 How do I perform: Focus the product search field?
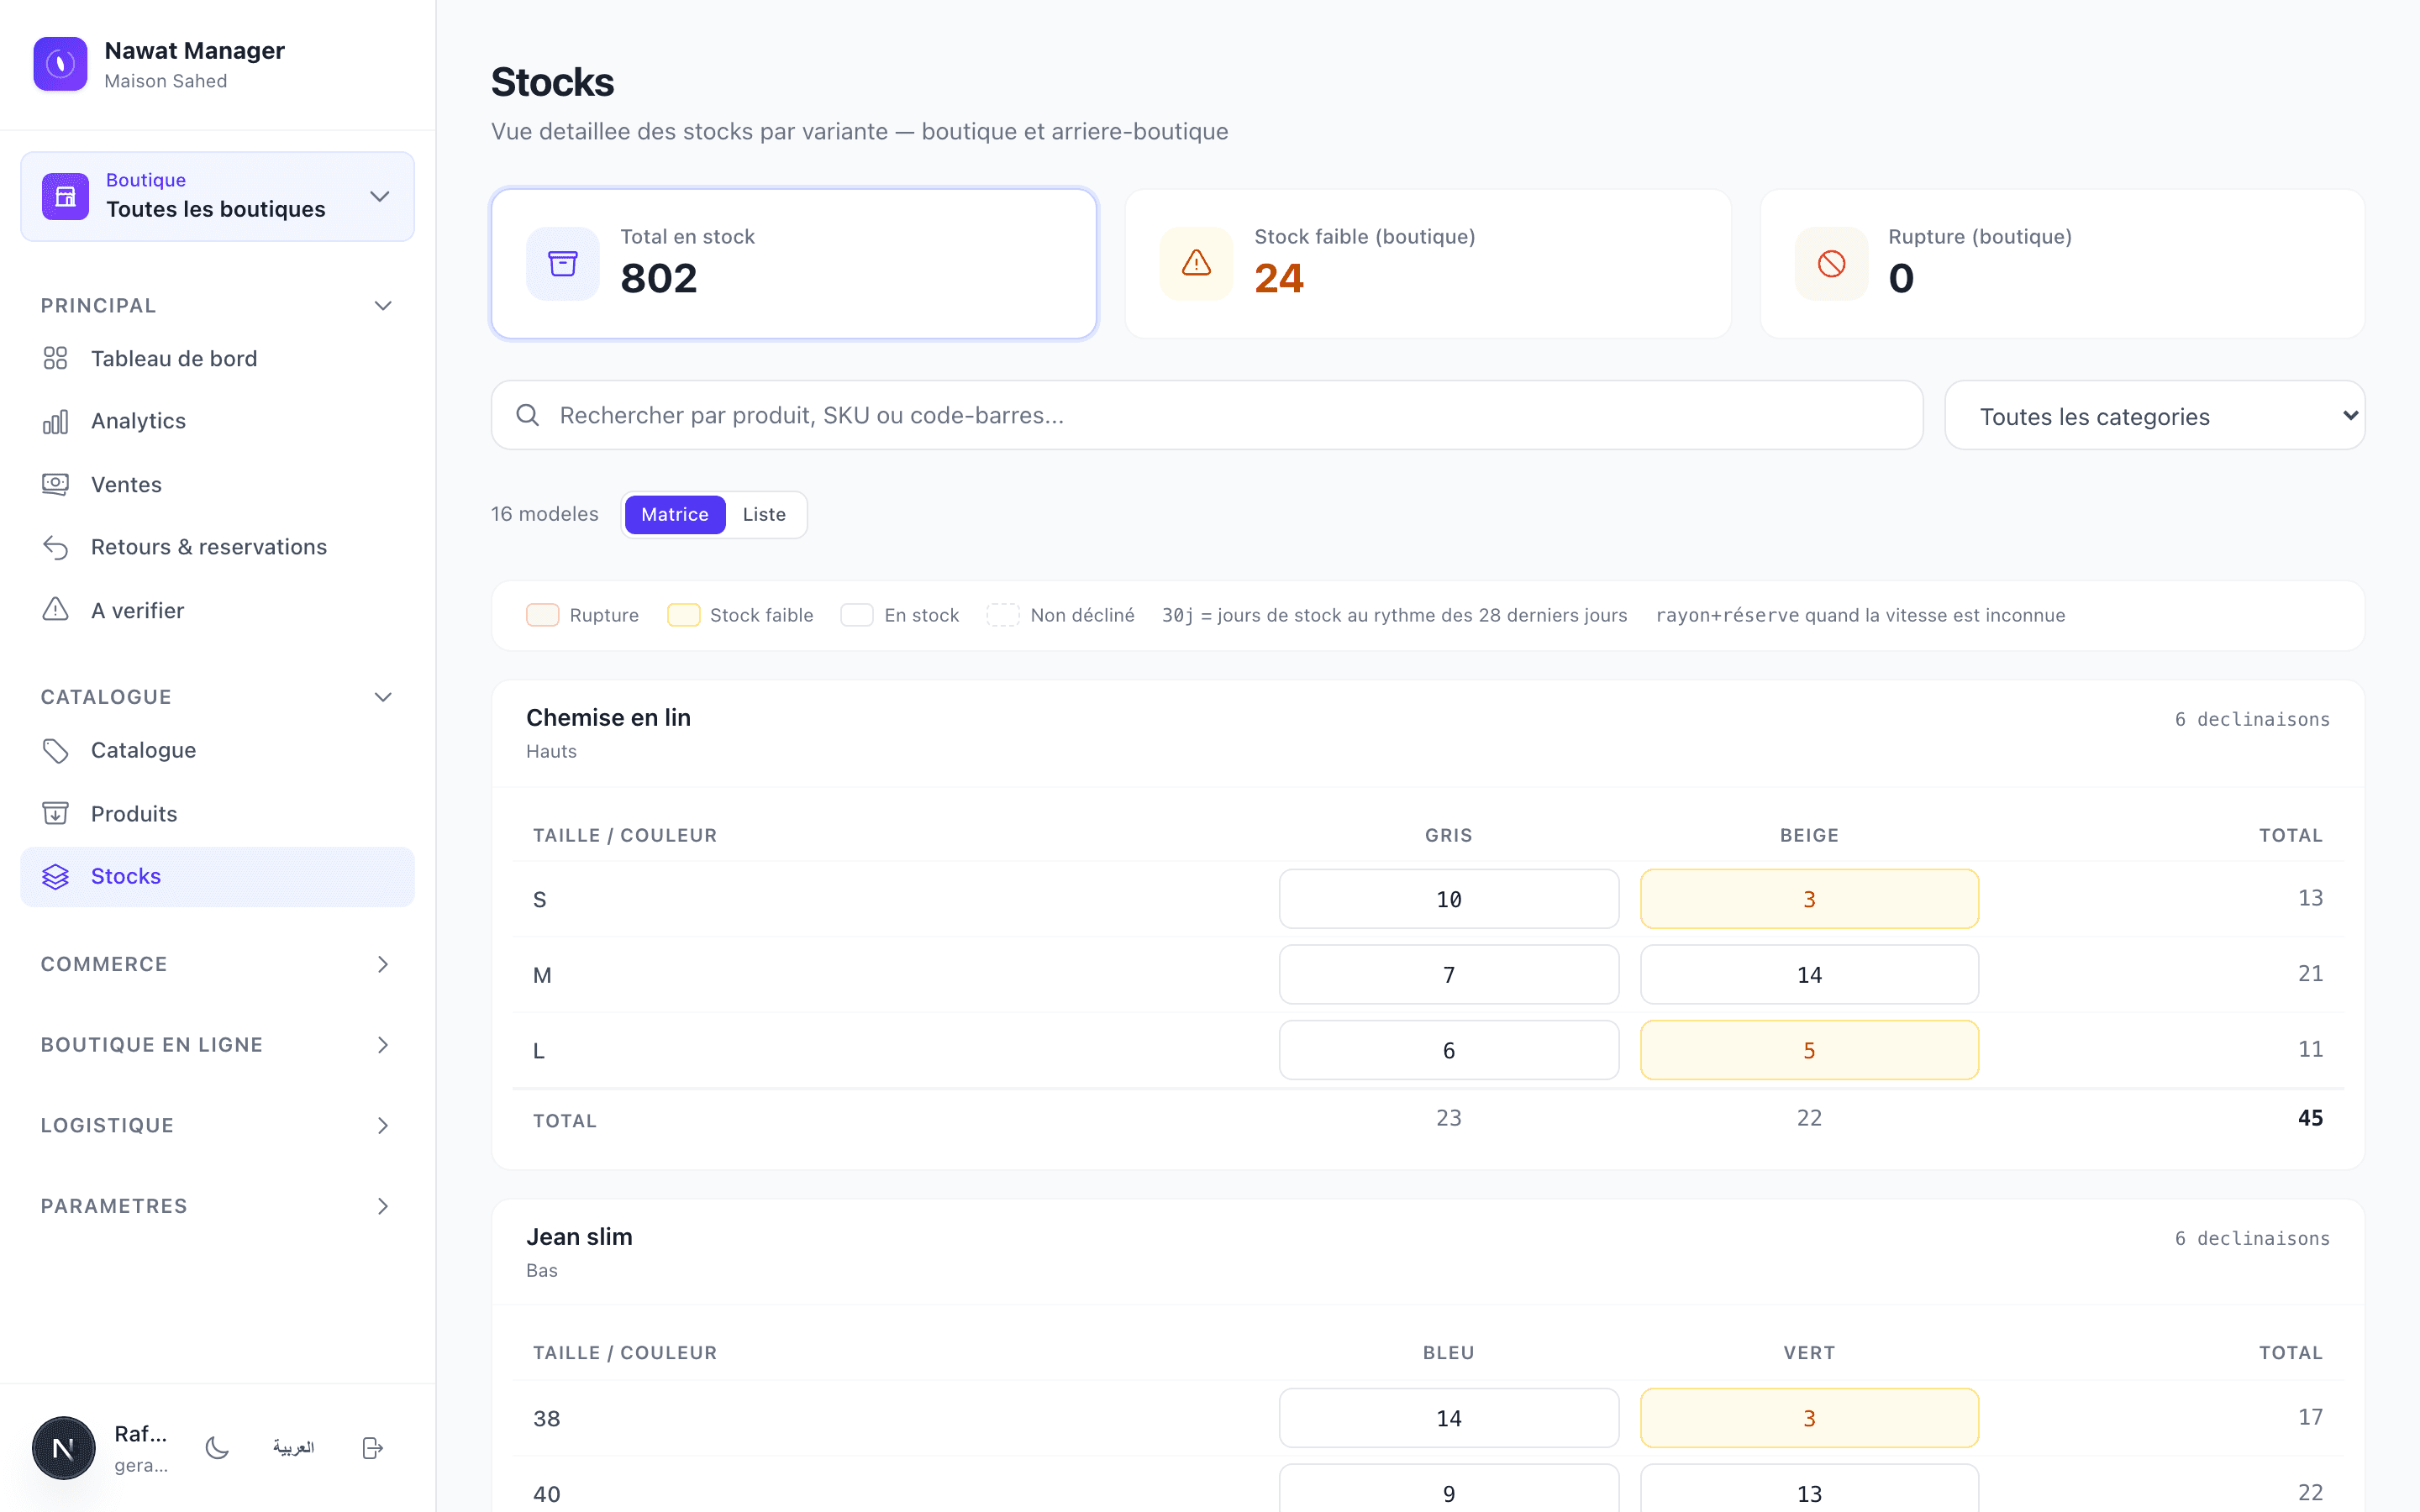[x=1207, y=415]
